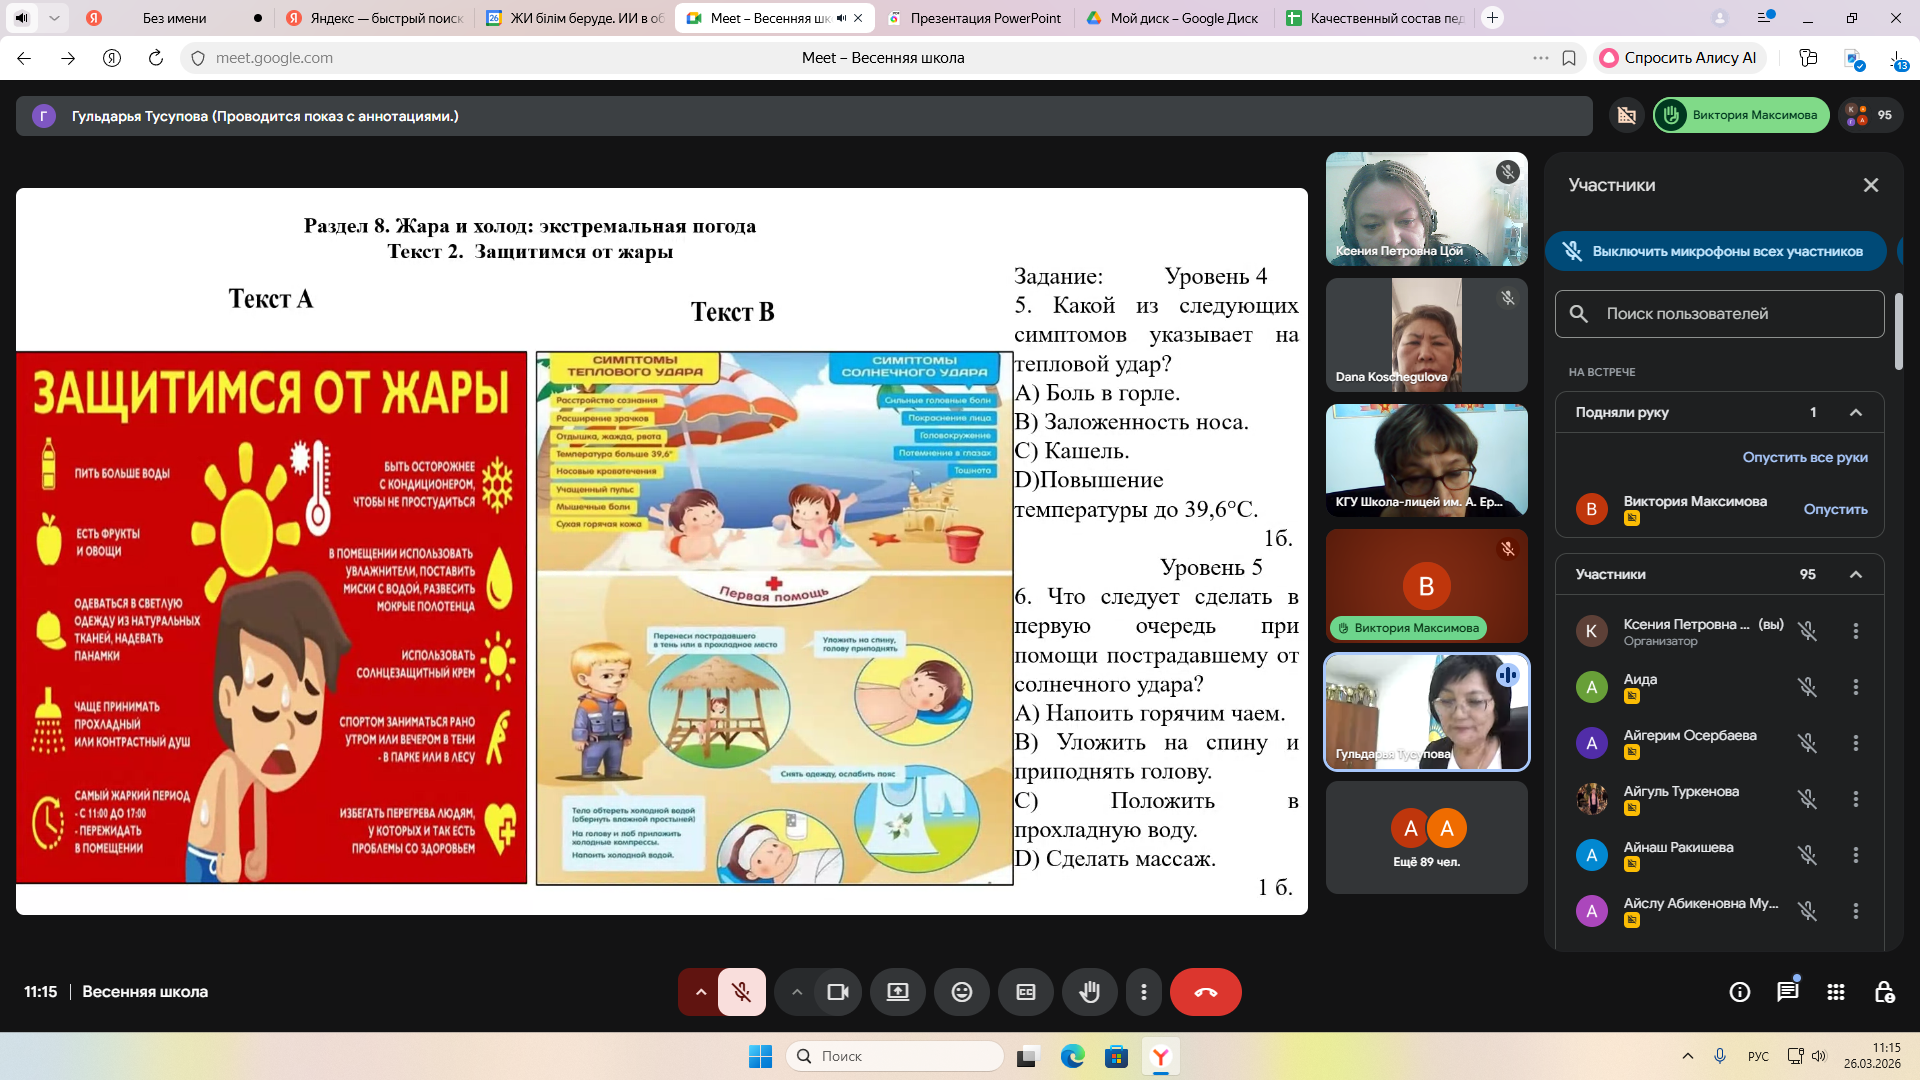
Task: Open the host controls lock icon
Action: tap(1884, 992)
